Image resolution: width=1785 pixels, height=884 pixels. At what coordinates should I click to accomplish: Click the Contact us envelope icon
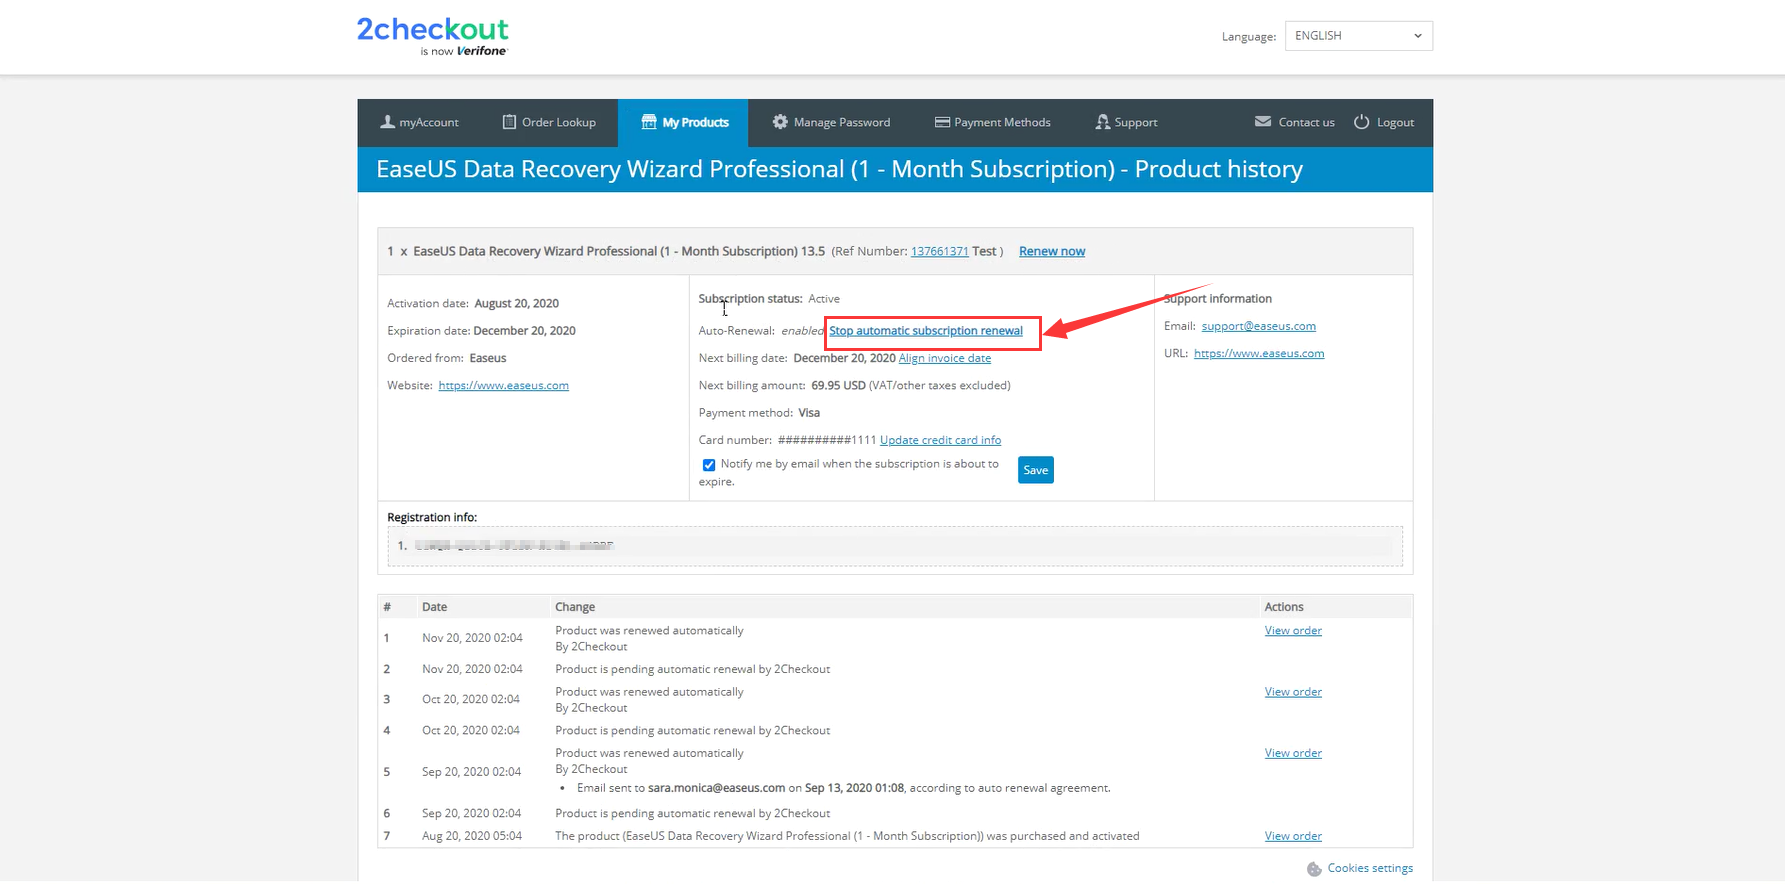coord(1263,122)
